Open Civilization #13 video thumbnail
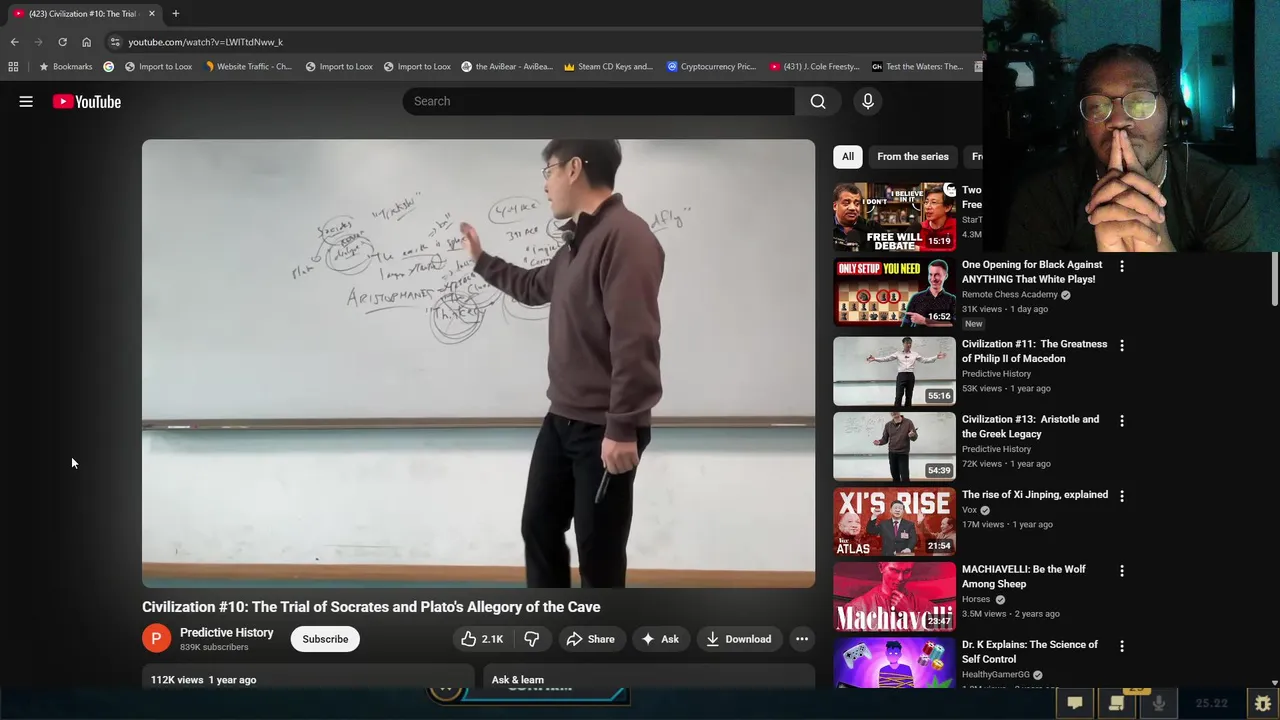 coord(895,446)
